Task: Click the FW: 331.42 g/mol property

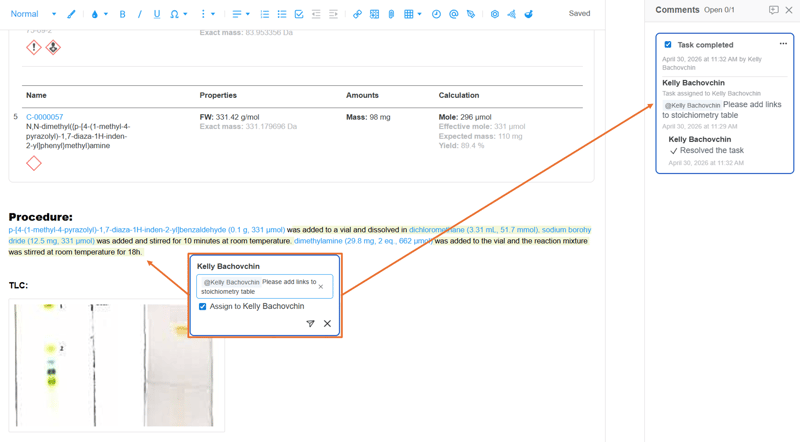Action: (x=230, y=117)
